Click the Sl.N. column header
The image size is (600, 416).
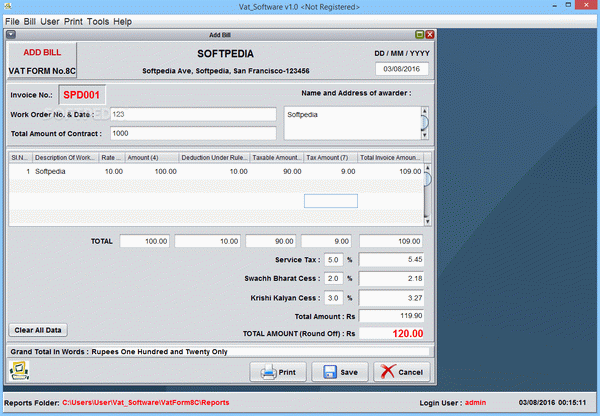point(21,157)
